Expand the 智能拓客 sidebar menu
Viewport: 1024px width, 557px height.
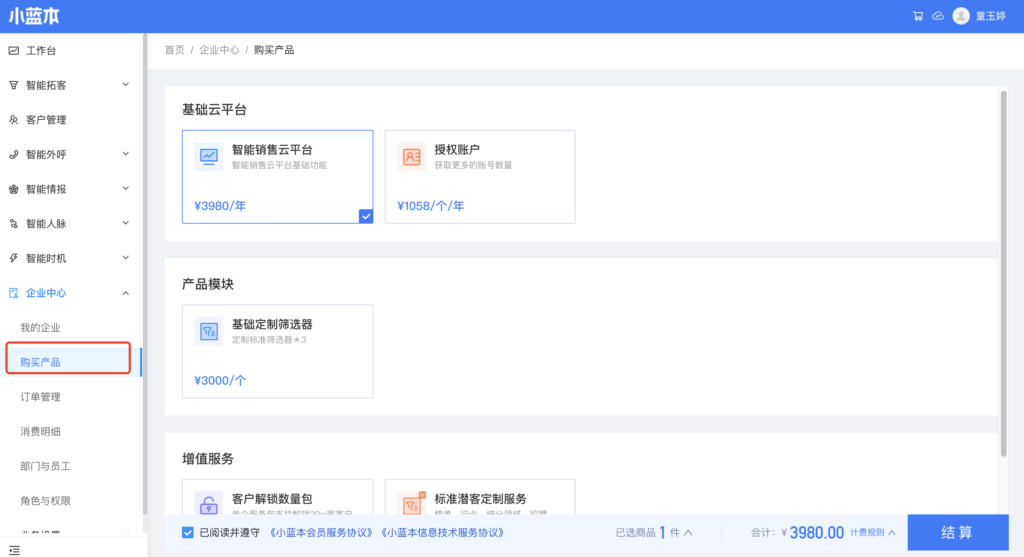point(126,85)
